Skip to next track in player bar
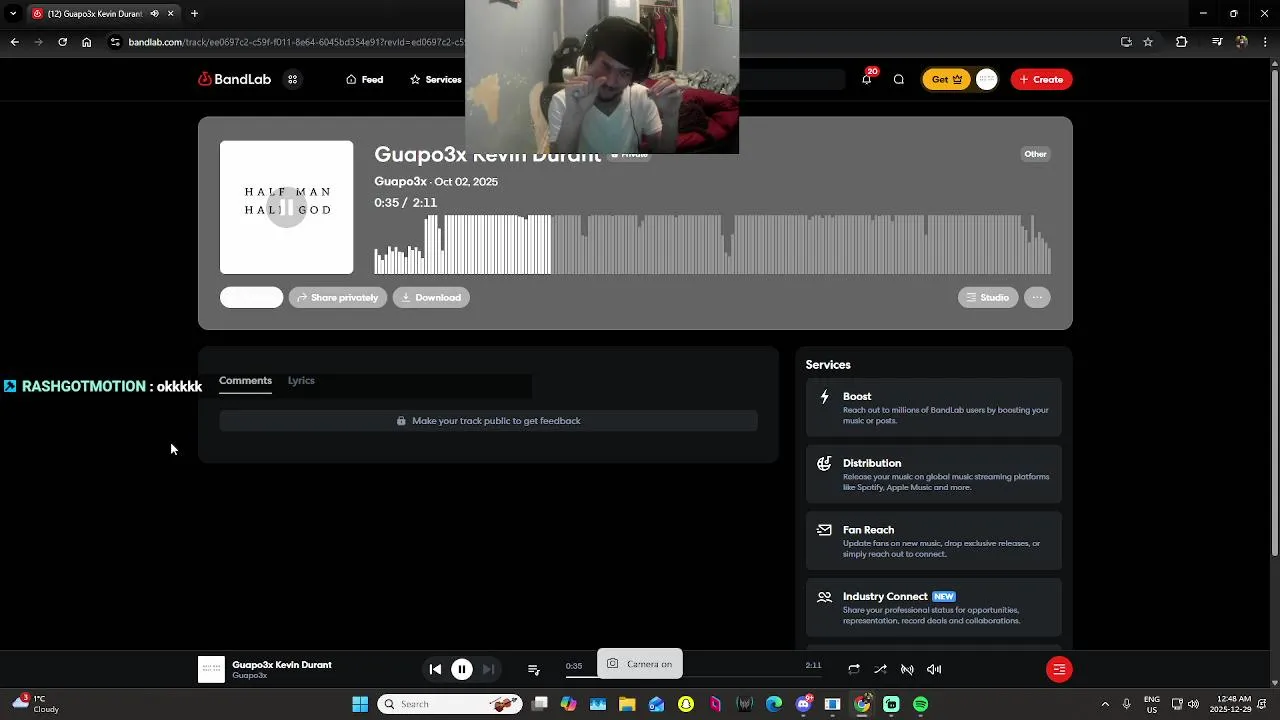 [488, 669]
